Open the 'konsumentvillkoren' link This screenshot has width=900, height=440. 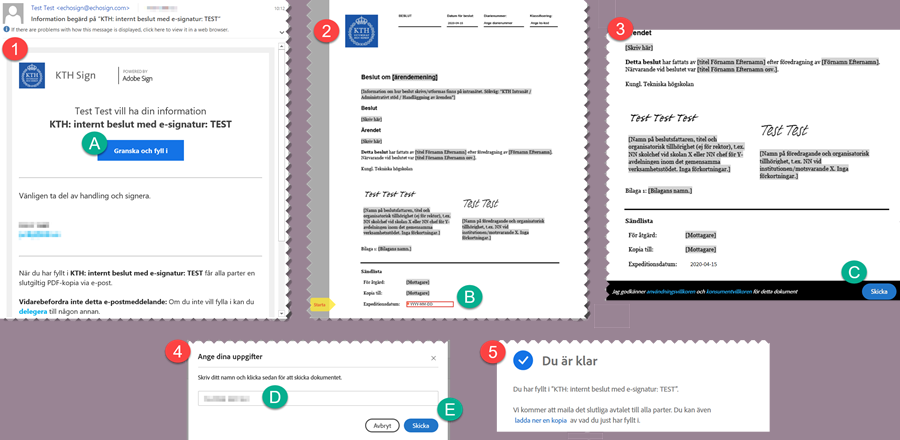pos(728,292)
